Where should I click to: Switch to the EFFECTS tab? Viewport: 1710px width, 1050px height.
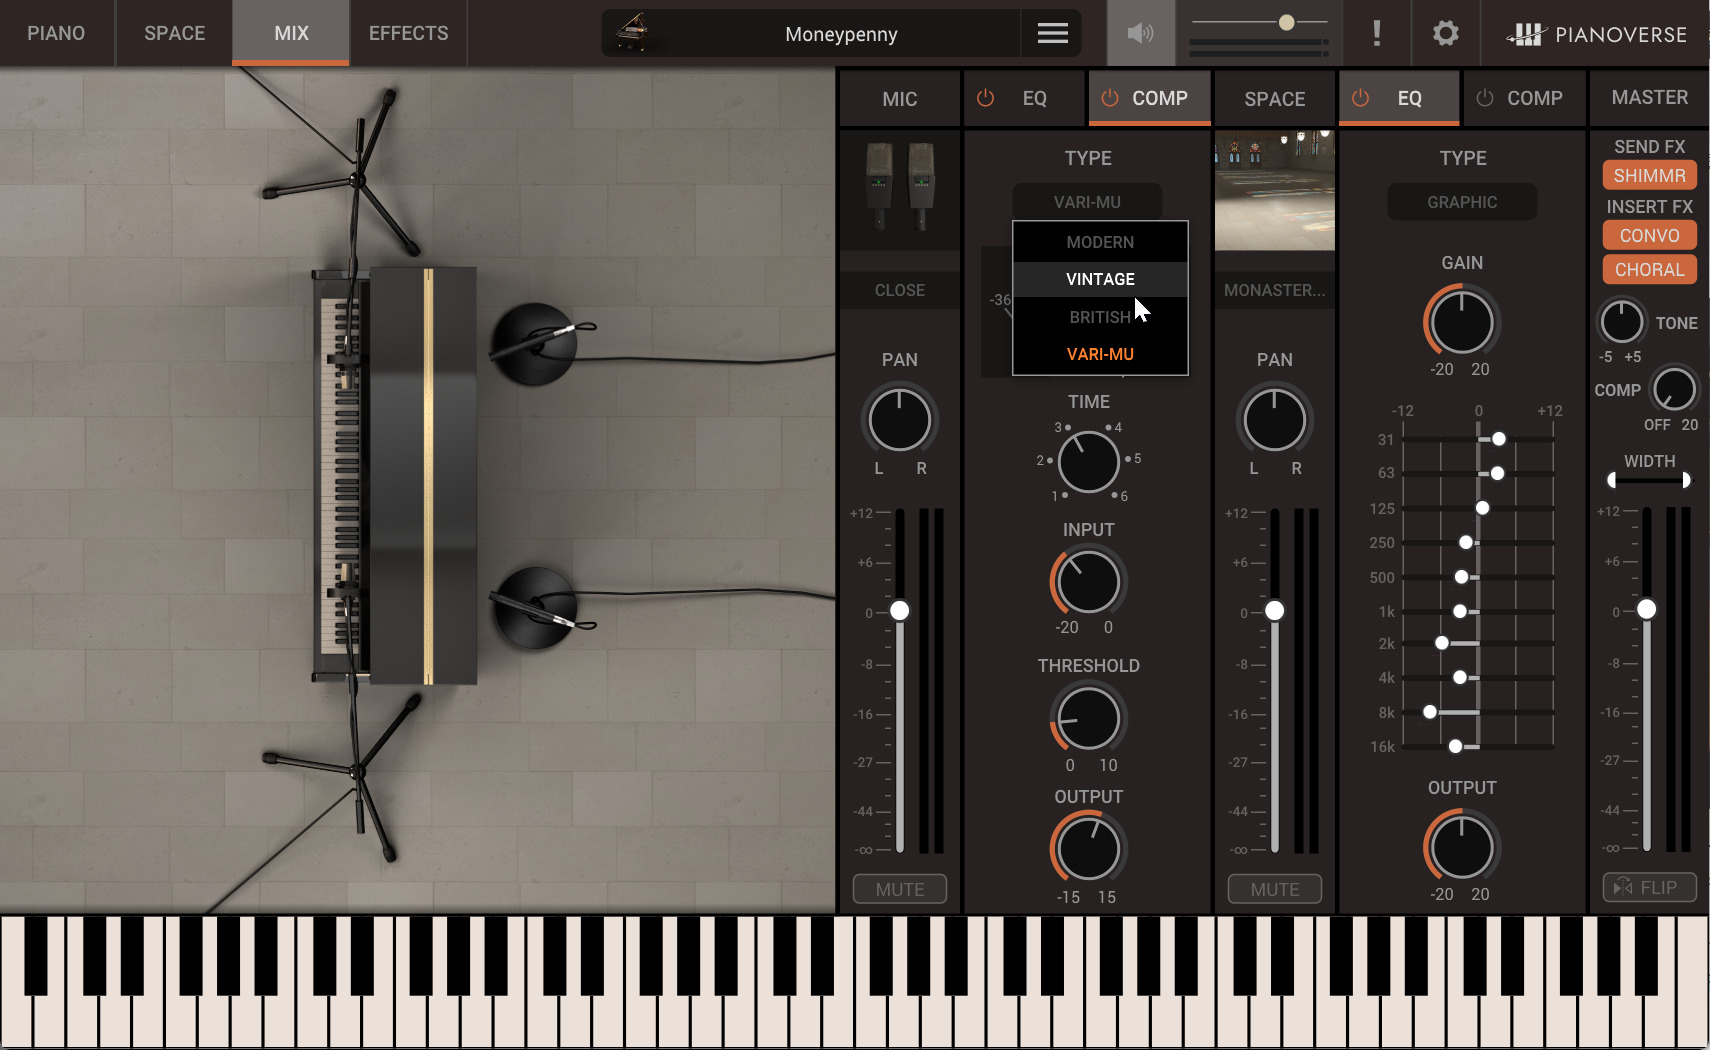coord(408,33)
